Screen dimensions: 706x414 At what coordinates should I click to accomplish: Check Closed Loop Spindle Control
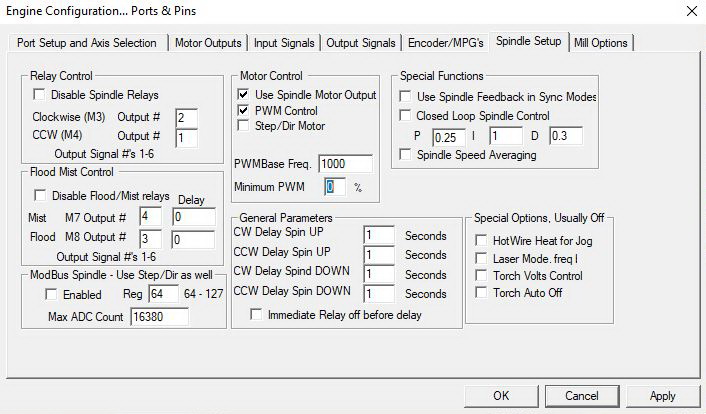click(405, 115)
